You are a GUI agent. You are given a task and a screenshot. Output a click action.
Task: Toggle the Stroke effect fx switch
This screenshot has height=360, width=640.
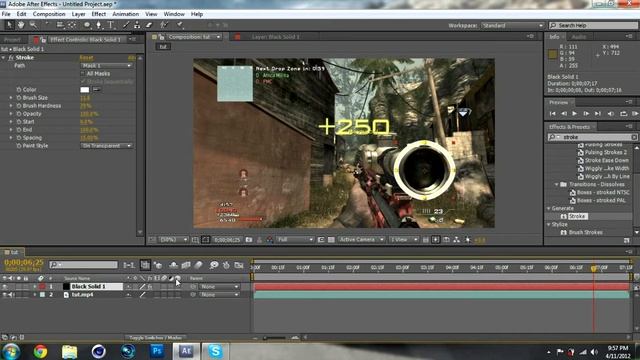pos(11,58)
